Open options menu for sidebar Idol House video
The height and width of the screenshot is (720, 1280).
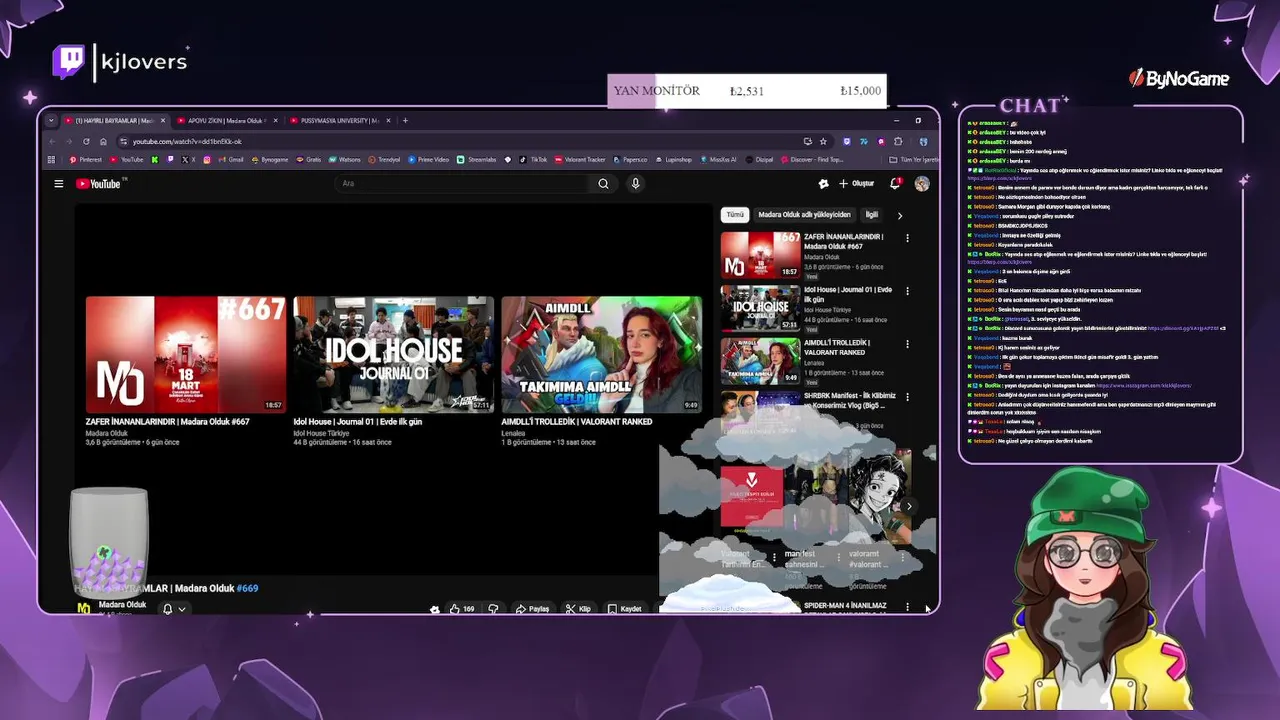click(907, 291)
